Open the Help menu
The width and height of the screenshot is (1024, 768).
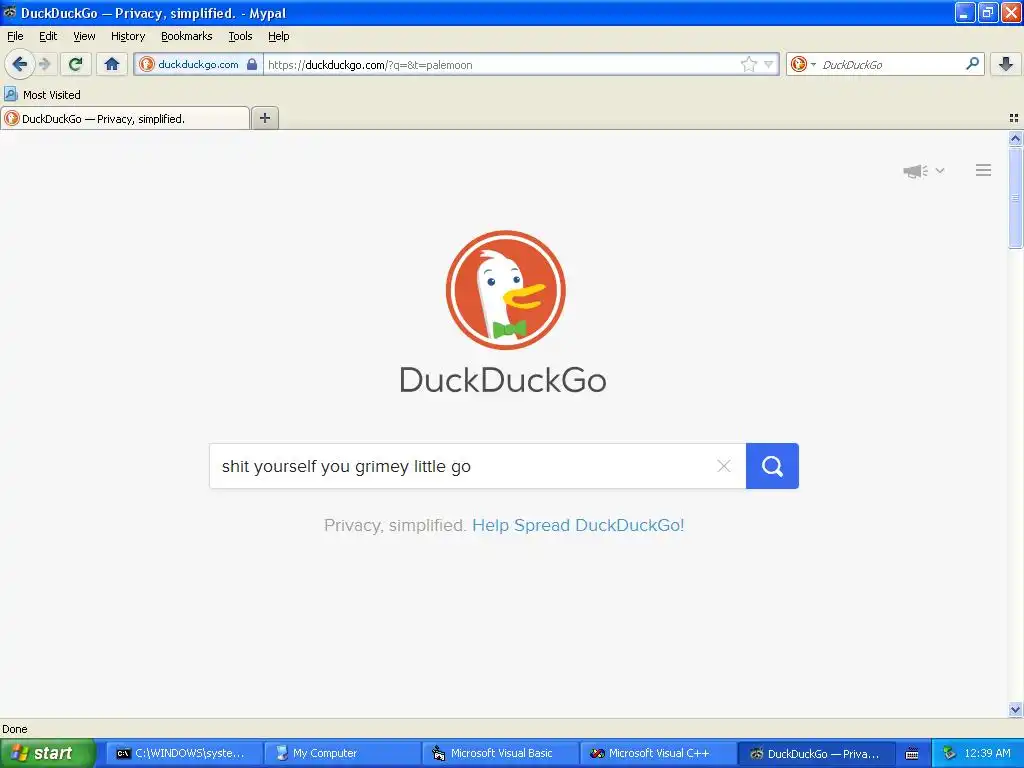[x=278, y=36]
